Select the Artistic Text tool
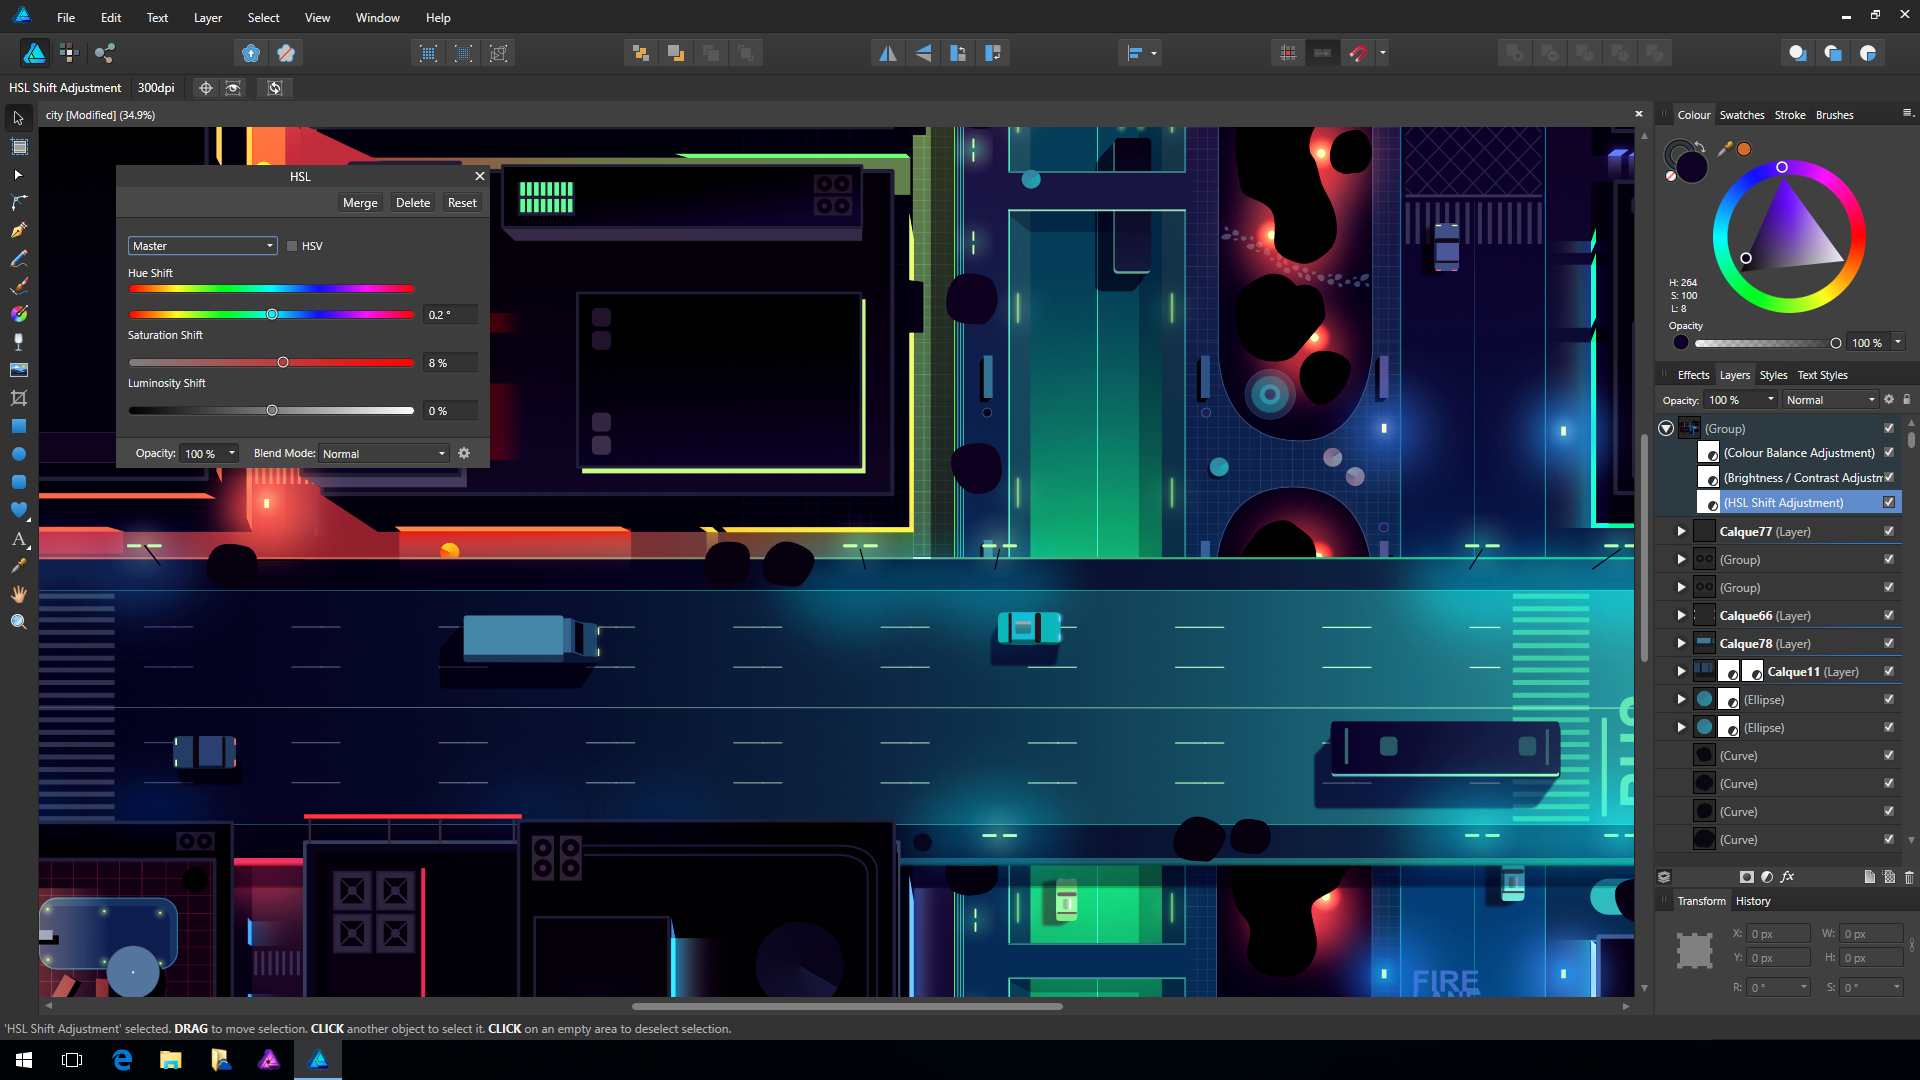 18,539
